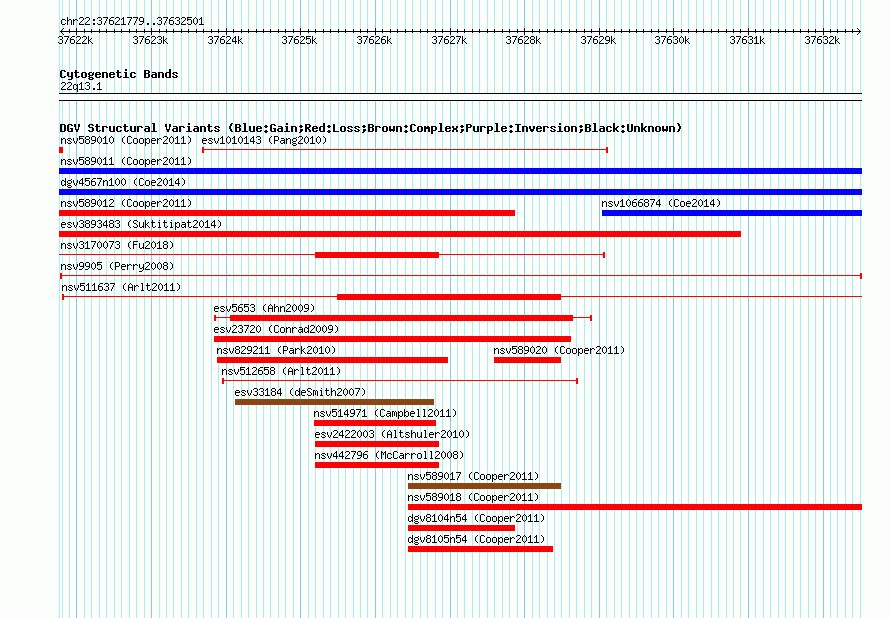The image size is (890, 618).
Task: Click the nsv511637 (Arlt2011) label
Action: (x=121, y=287)
